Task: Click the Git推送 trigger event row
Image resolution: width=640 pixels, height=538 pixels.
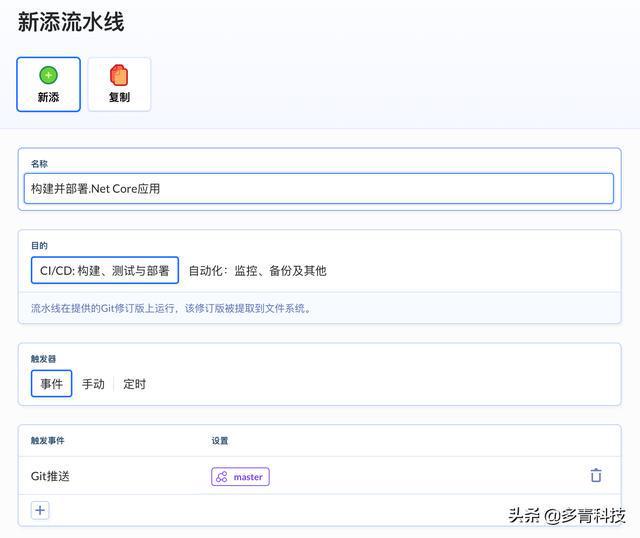Action: (51, 477)
